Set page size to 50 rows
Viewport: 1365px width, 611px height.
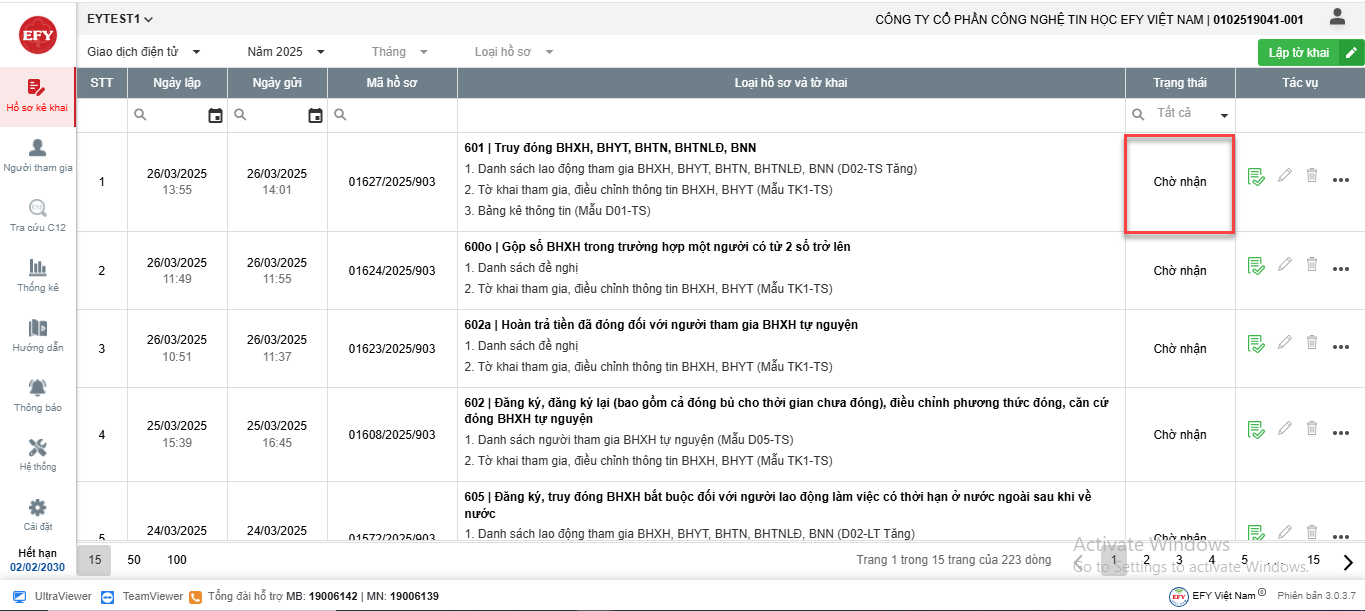[x=134, y=560]
